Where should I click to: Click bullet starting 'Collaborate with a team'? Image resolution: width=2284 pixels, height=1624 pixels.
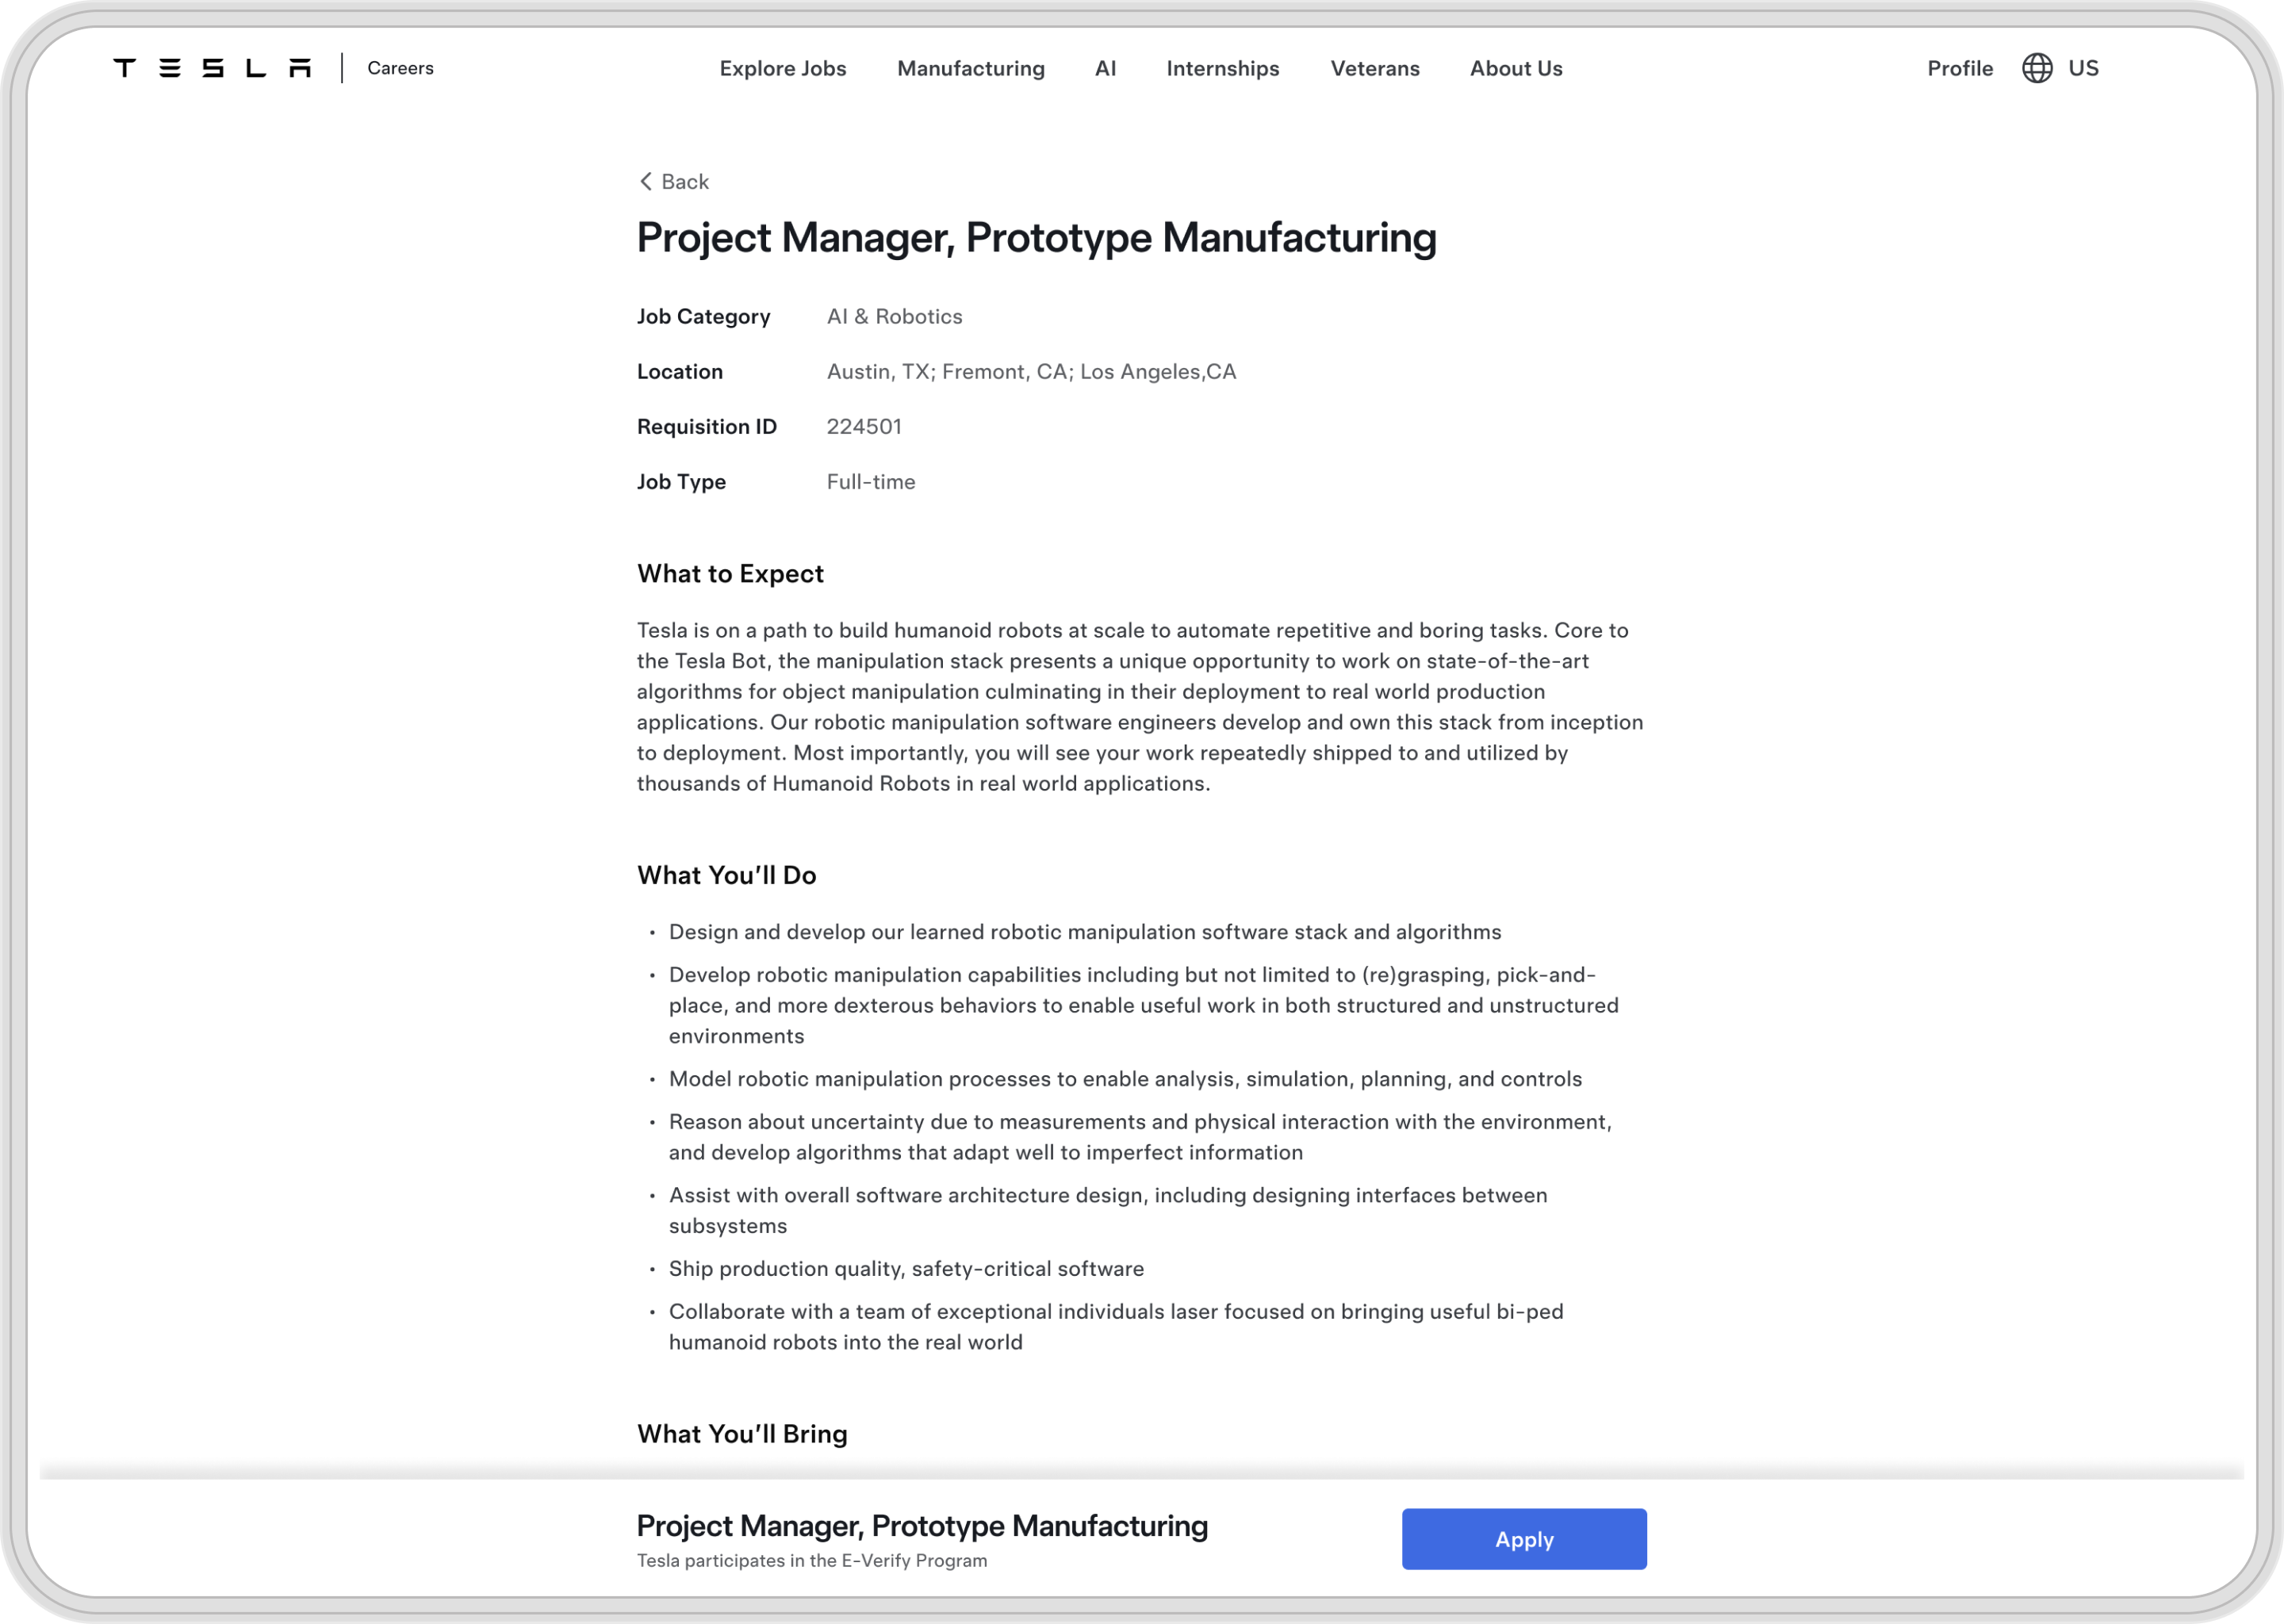coord(1115,1326)
